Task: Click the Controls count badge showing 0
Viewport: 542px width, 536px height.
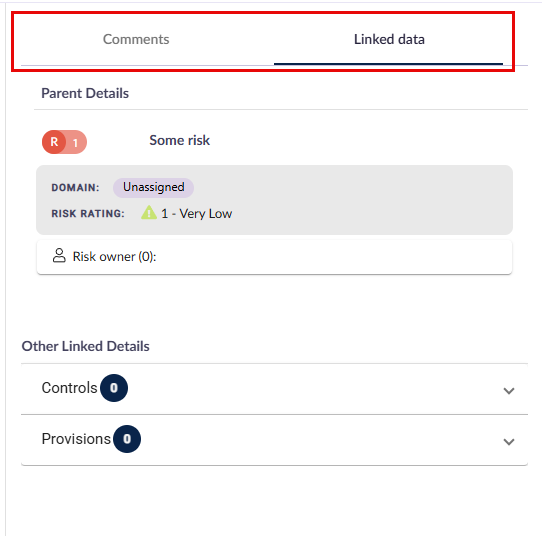Action: [x=114, y=388]
